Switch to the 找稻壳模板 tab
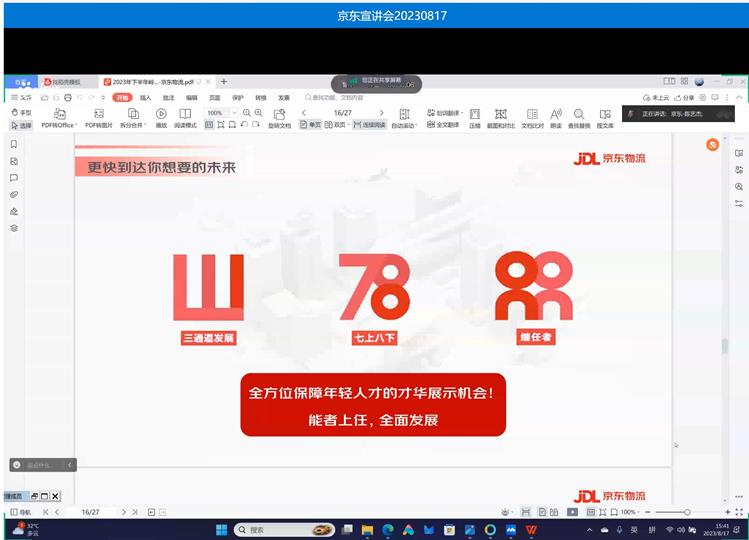749x540 pixels. click(x=66, y=81)
